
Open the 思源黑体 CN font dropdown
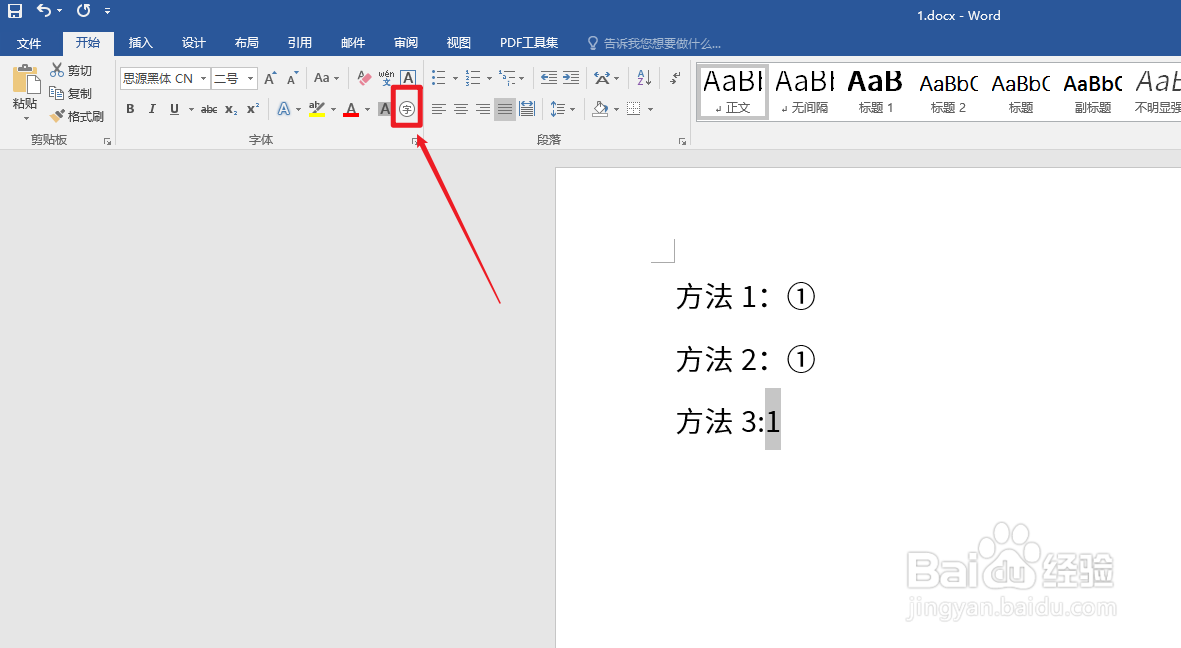(203, 78)
